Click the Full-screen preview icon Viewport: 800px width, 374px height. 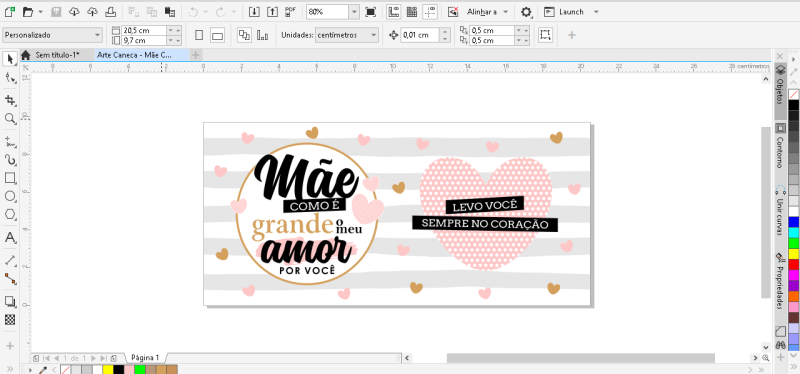371,11
